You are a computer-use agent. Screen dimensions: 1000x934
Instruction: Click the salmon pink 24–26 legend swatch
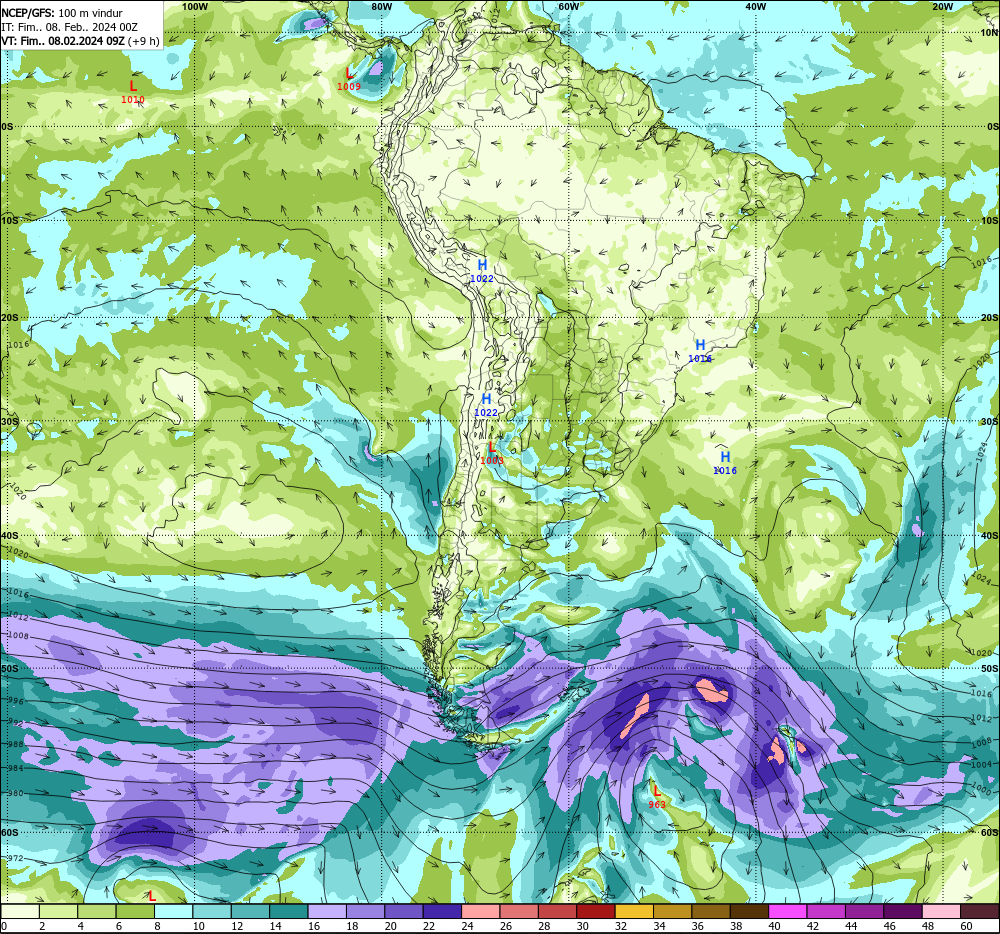481,911
